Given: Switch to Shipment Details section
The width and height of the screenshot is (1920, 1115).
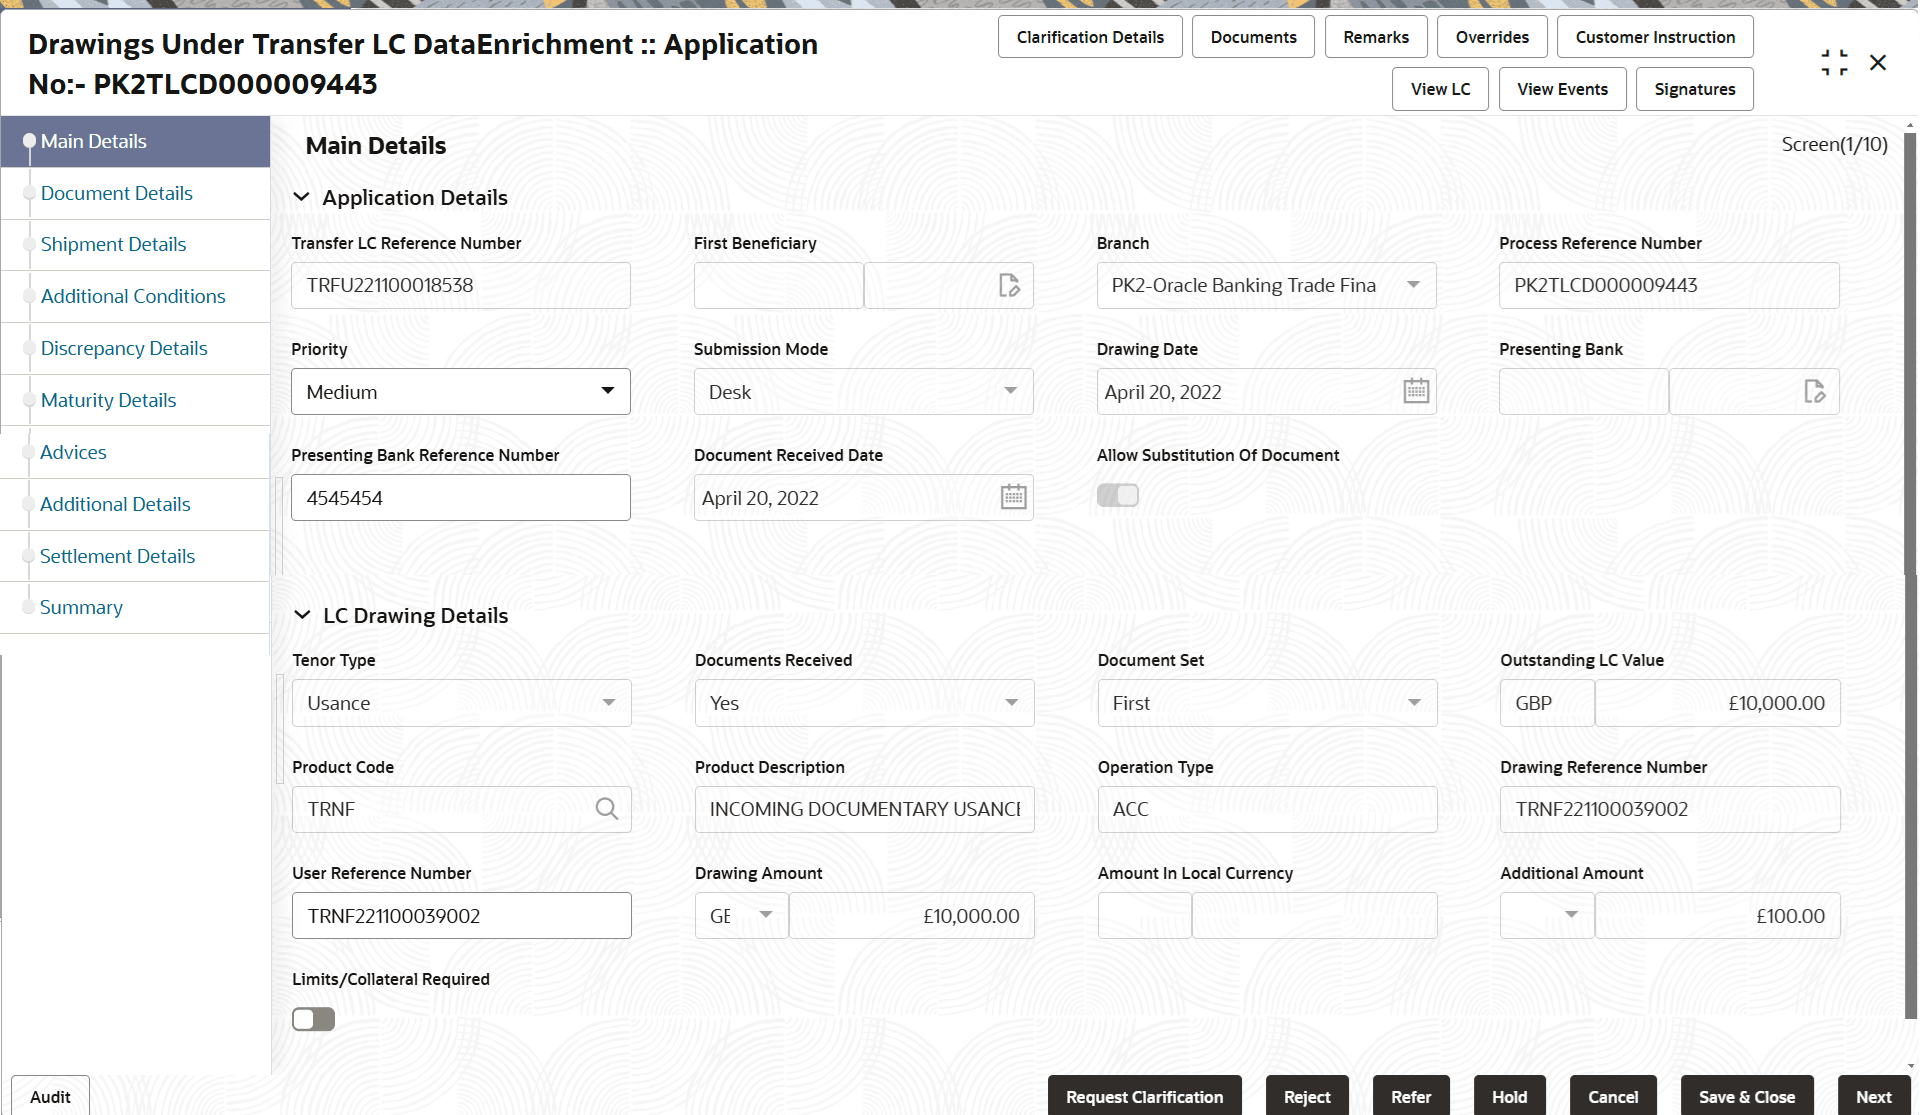Looking at the screenshot, I should (x=113, y=244).
